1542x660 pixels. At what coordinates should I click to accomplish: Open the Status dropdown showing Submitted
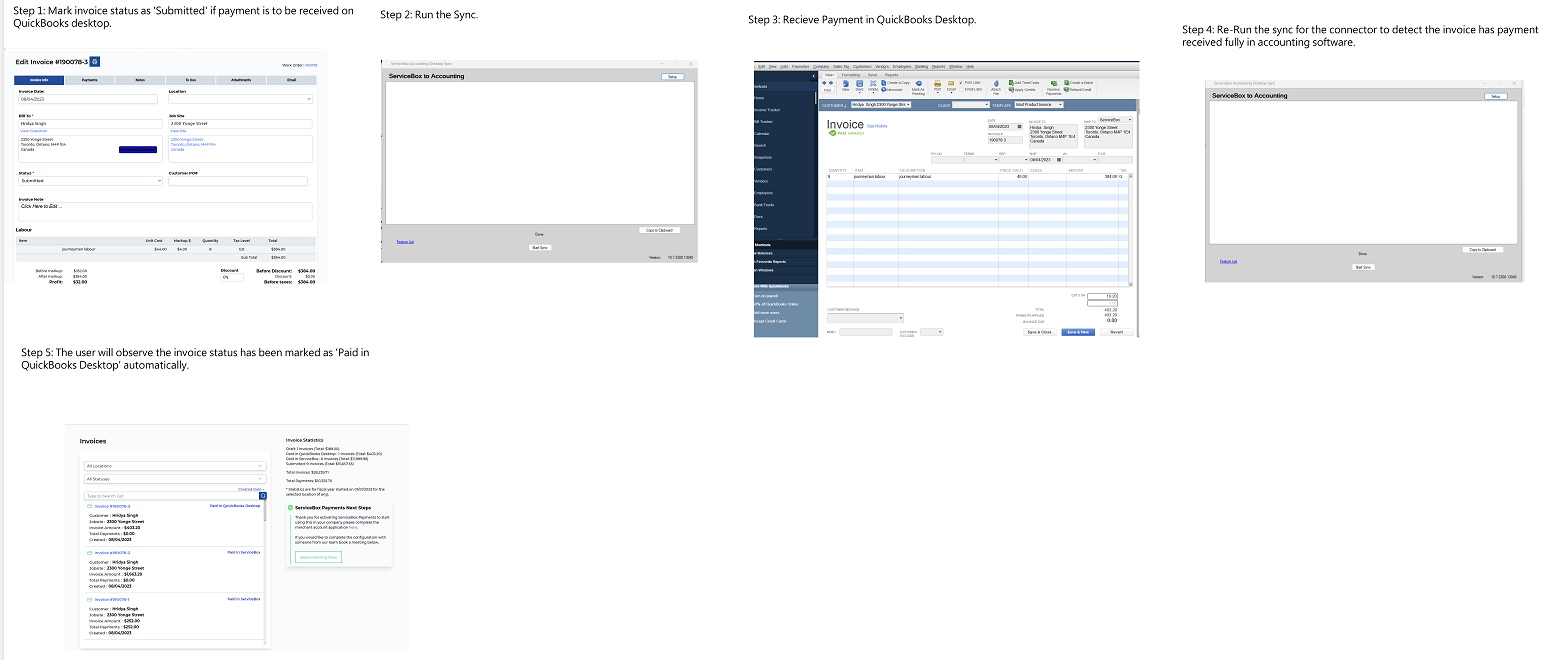point(90,181)
